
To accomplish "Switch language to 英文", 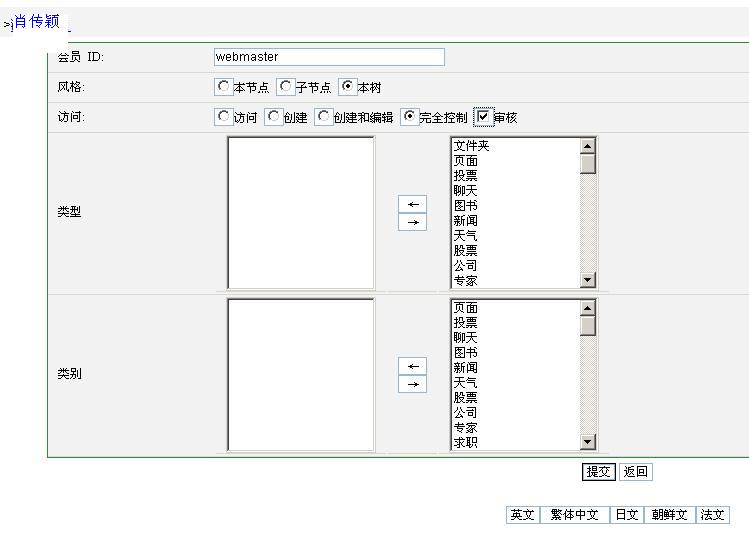I will [522, 515].
